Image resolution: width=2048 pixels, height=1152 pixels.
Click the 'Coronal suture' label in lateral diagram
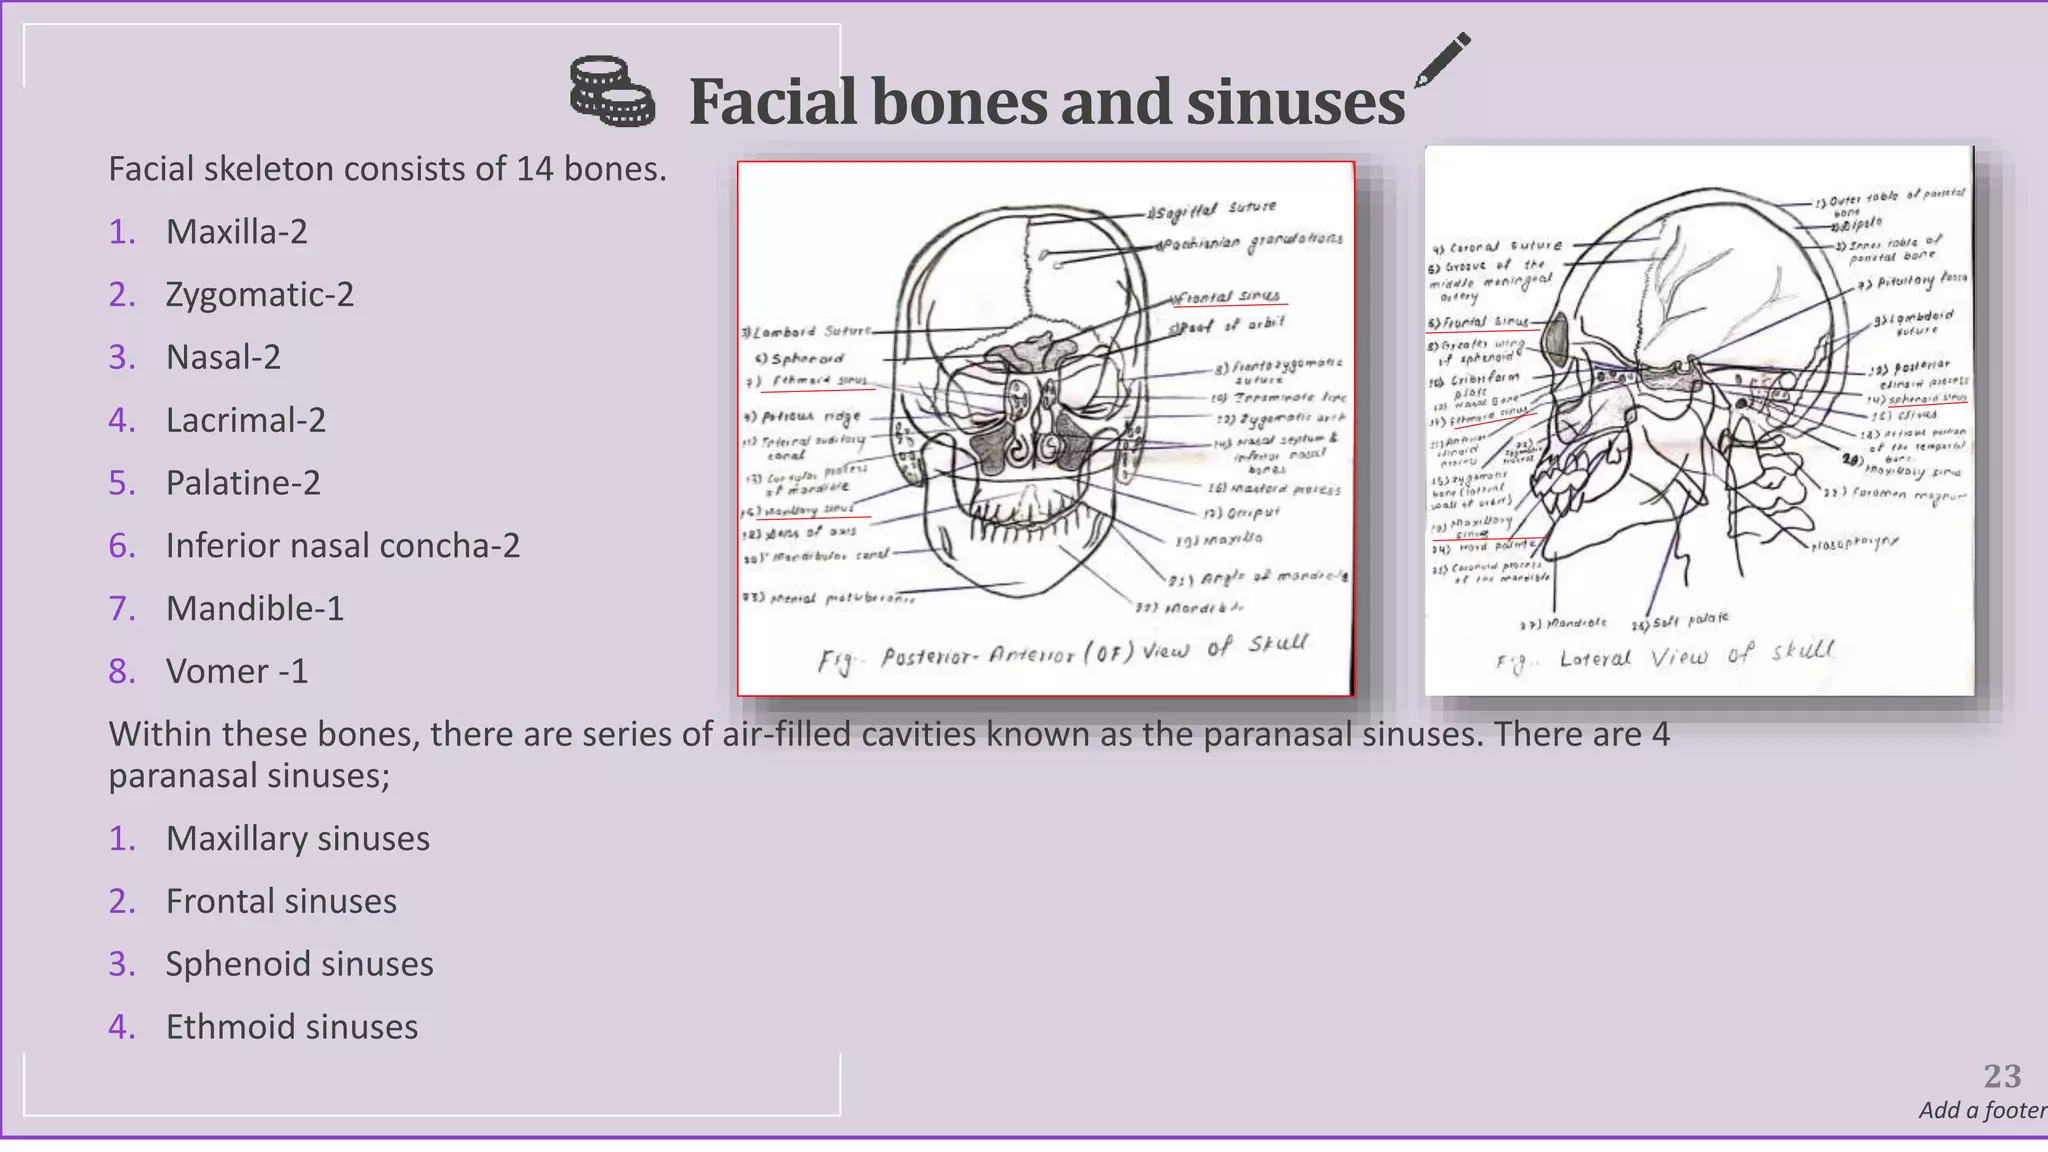point(1497,246)
